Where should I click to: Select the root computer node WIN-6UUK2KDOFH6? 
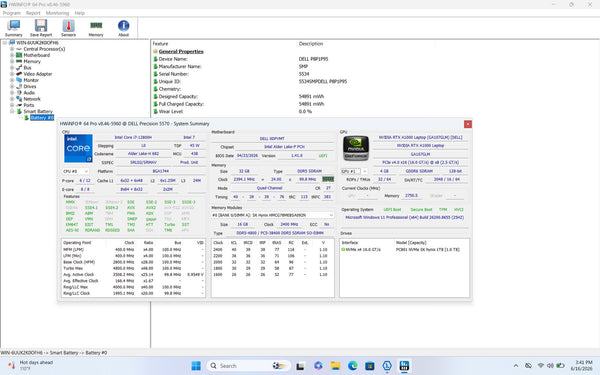tap(37, 43)
